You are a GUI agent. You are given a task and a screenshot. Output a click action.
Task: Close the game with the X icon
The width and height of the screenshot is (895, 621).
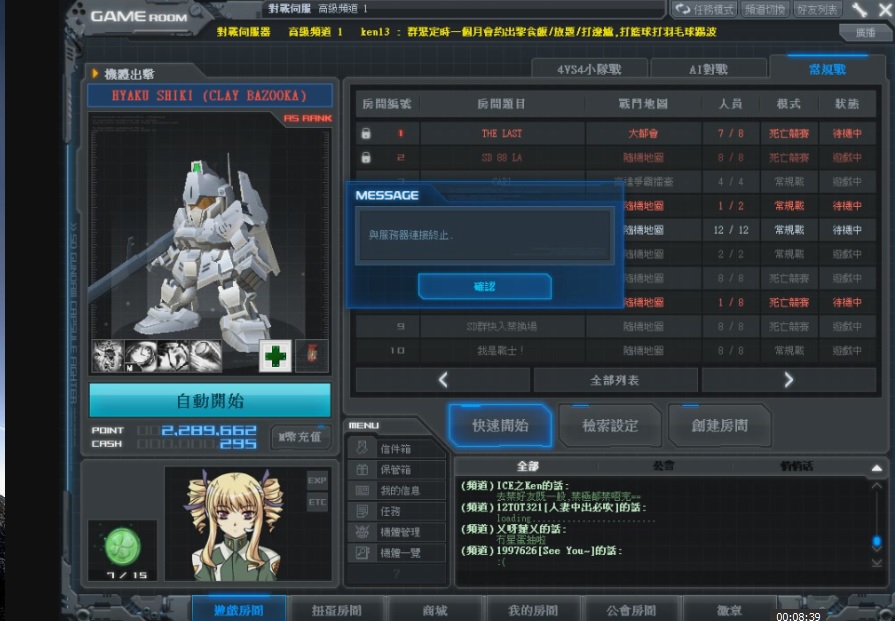[x=884, y=9]
